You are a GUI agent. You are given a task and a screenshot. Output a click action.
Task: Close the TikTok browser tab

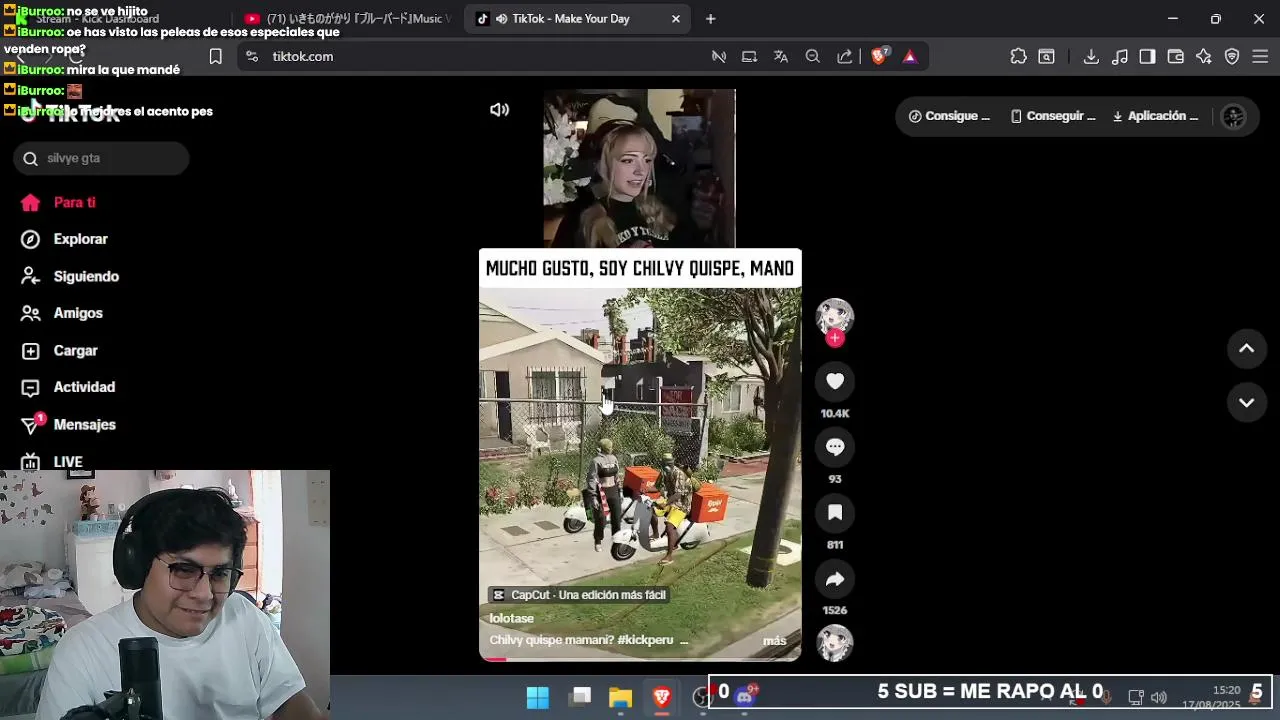[675, 19]
